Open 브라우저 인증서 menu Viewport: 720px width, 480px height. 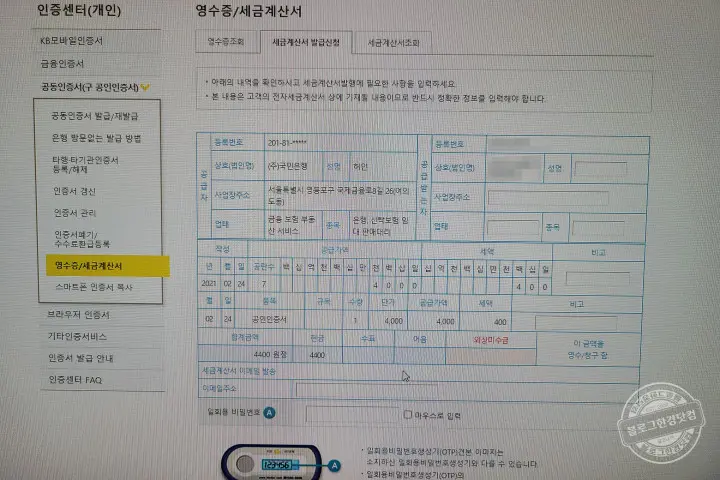[79, 315]
